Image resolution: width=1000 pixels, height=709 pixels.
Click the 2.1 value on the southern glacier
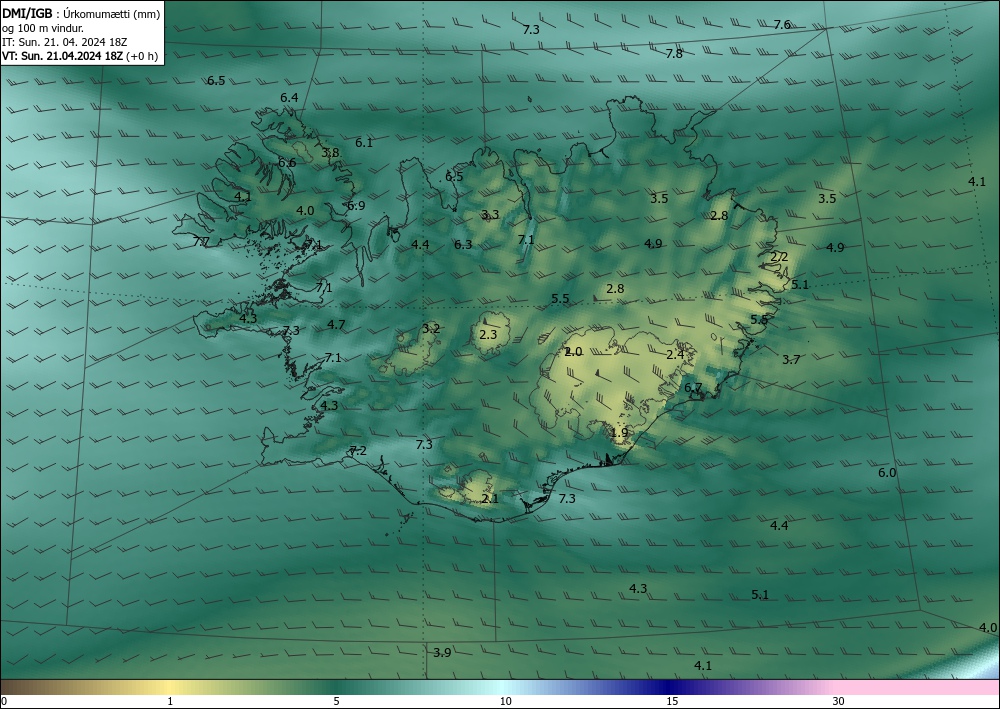click(490, 499)
